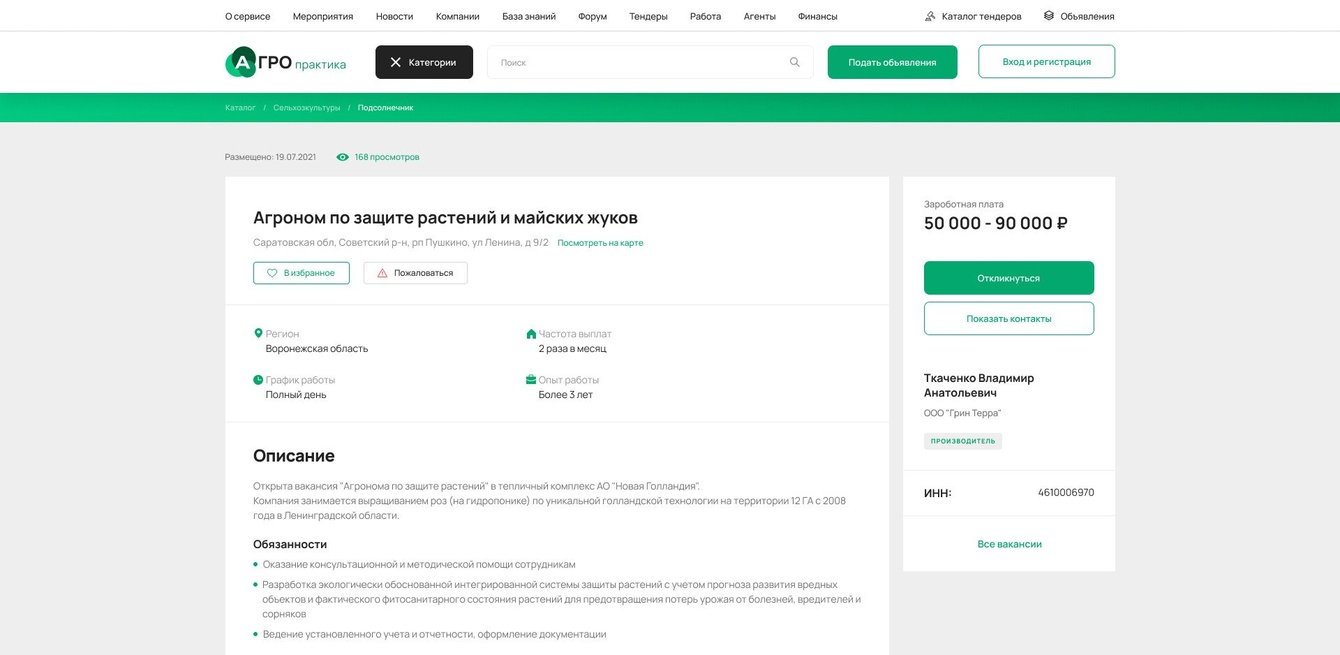Click the tender catalog icon
Viewport: 1340px width, 655px height.
(x=930, y=16)
